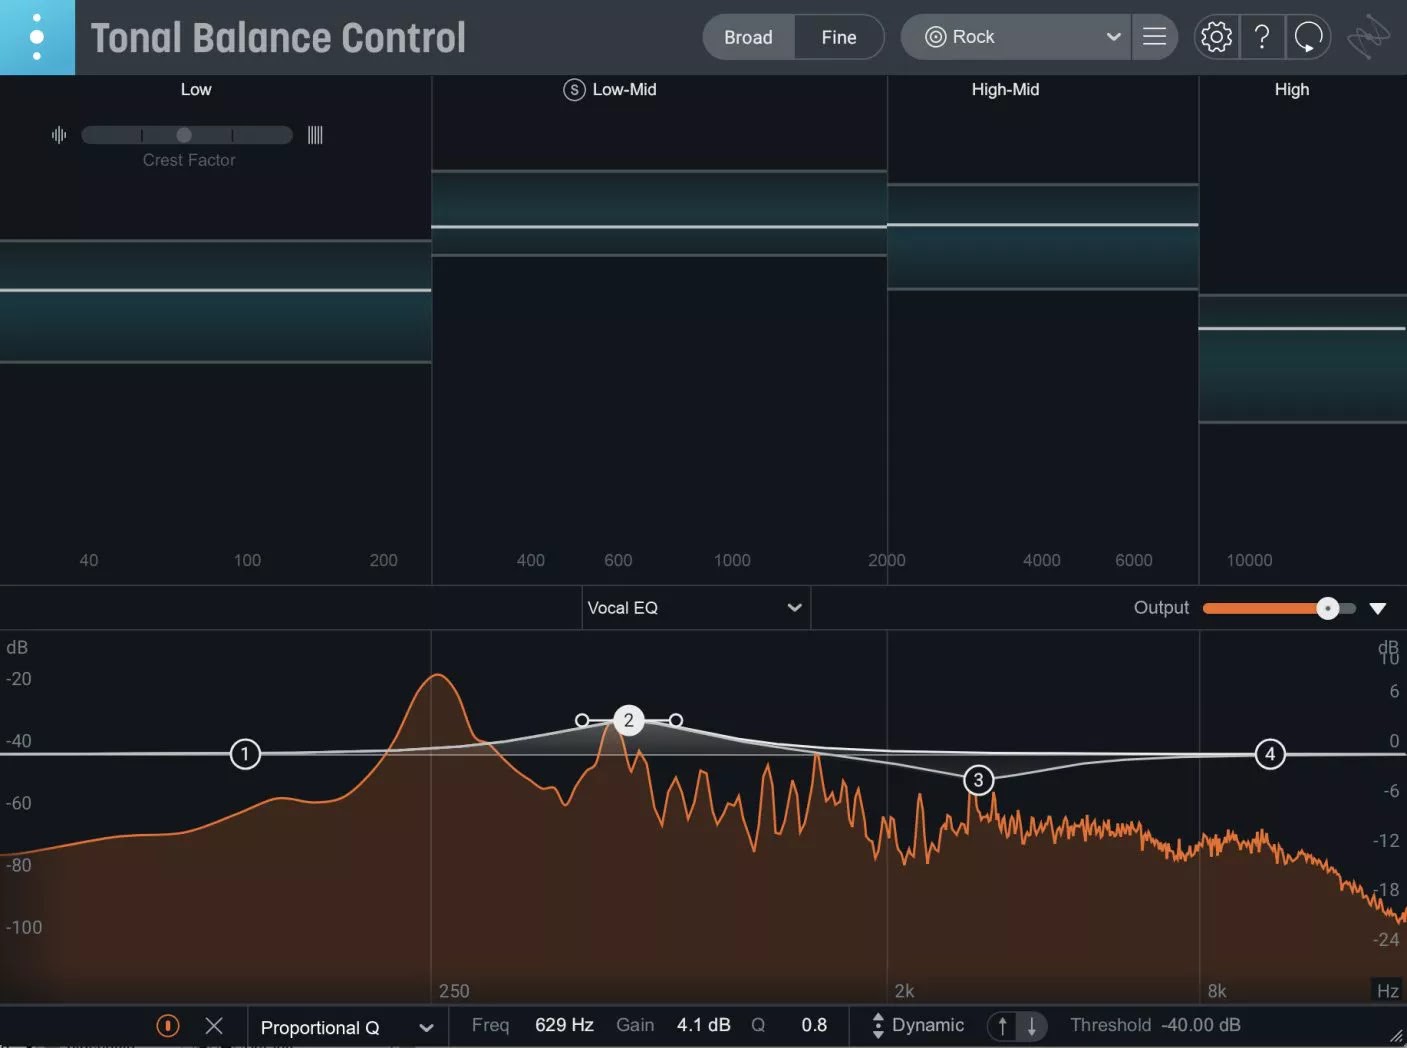
Task: Open the Tonal Balance Control settings gear
Action: [x=1216, y=36]
